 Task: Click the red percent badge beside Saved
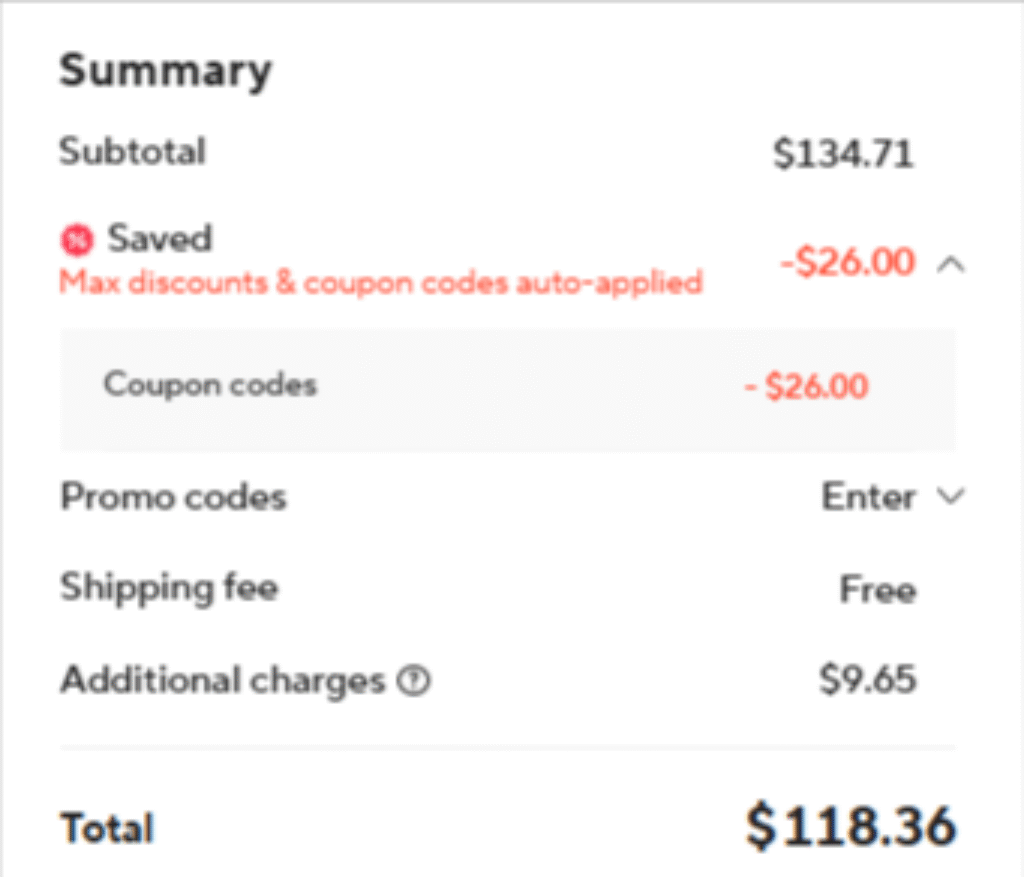tap(76, 240)
